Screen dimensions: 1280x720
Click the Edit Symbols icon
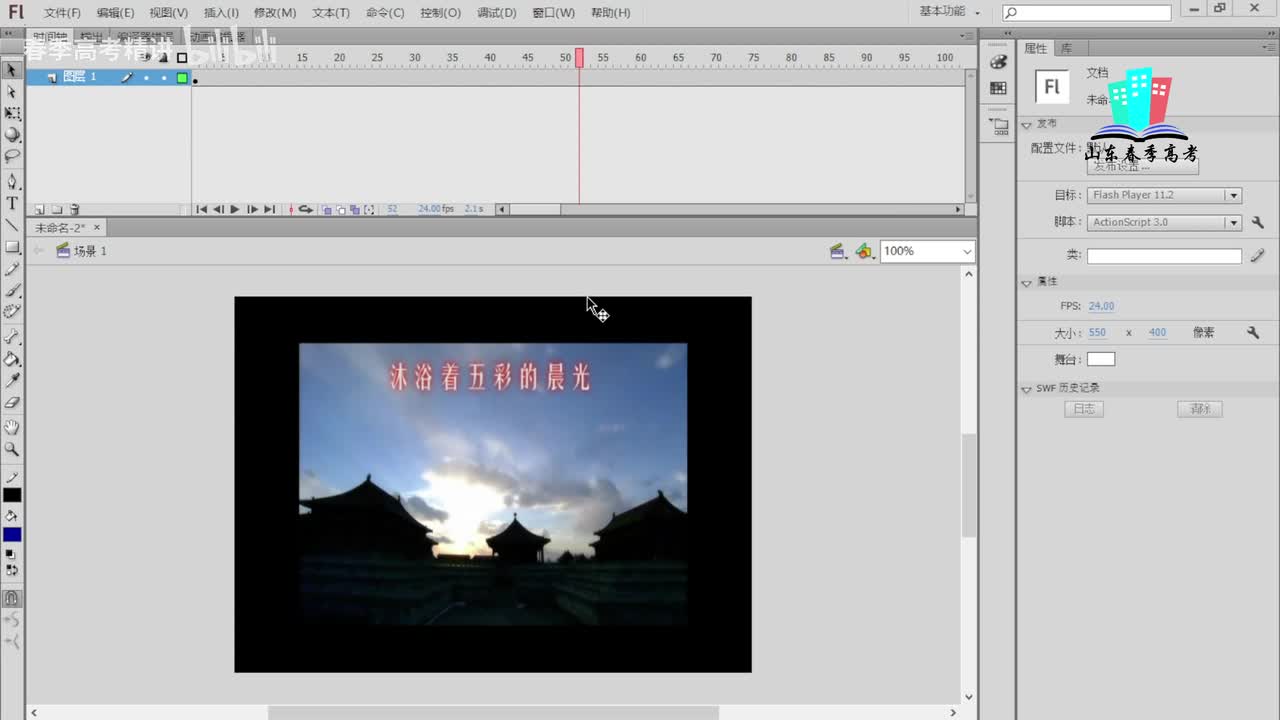864,251
